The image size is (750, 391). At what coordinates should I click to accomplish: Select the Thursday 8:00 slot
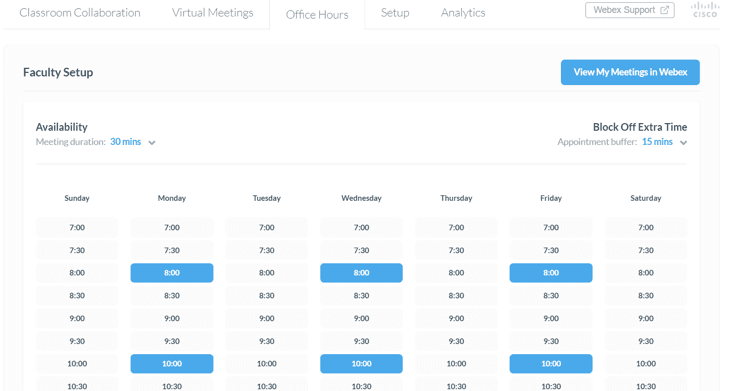click(456, 273)
